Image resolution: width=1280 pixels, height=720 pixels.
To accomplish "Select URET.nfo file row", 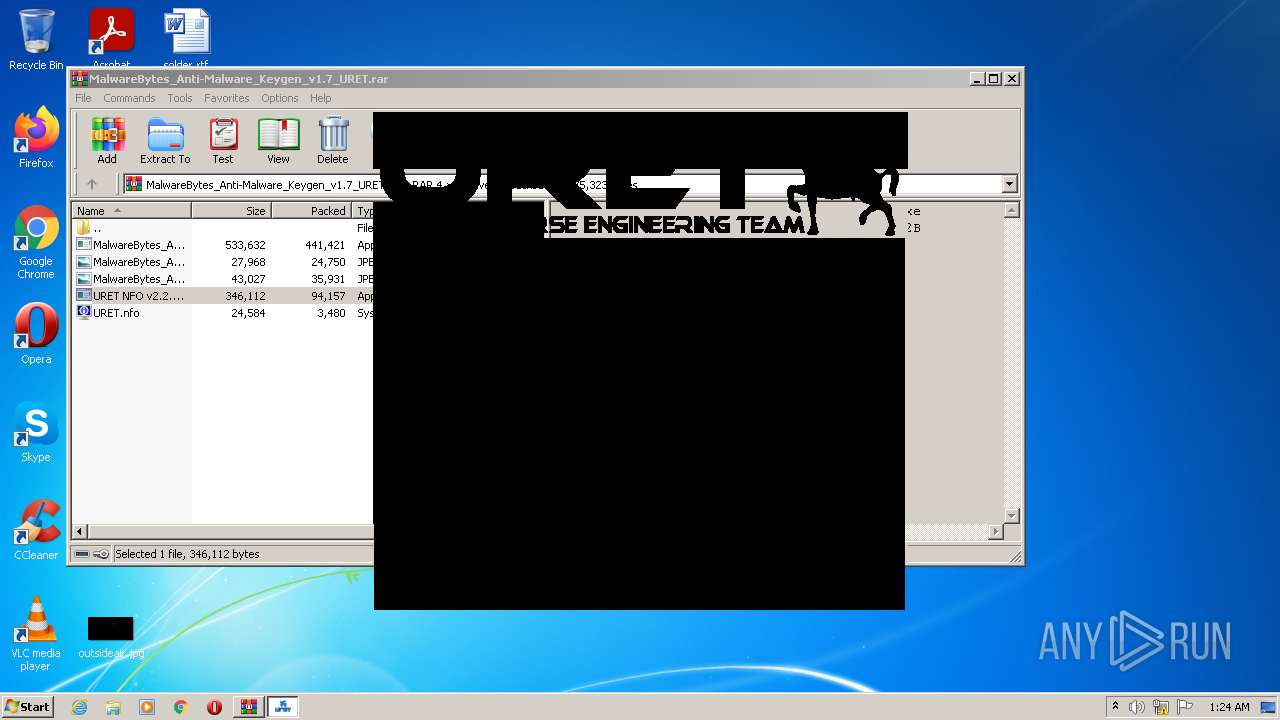I will [223, 313].
